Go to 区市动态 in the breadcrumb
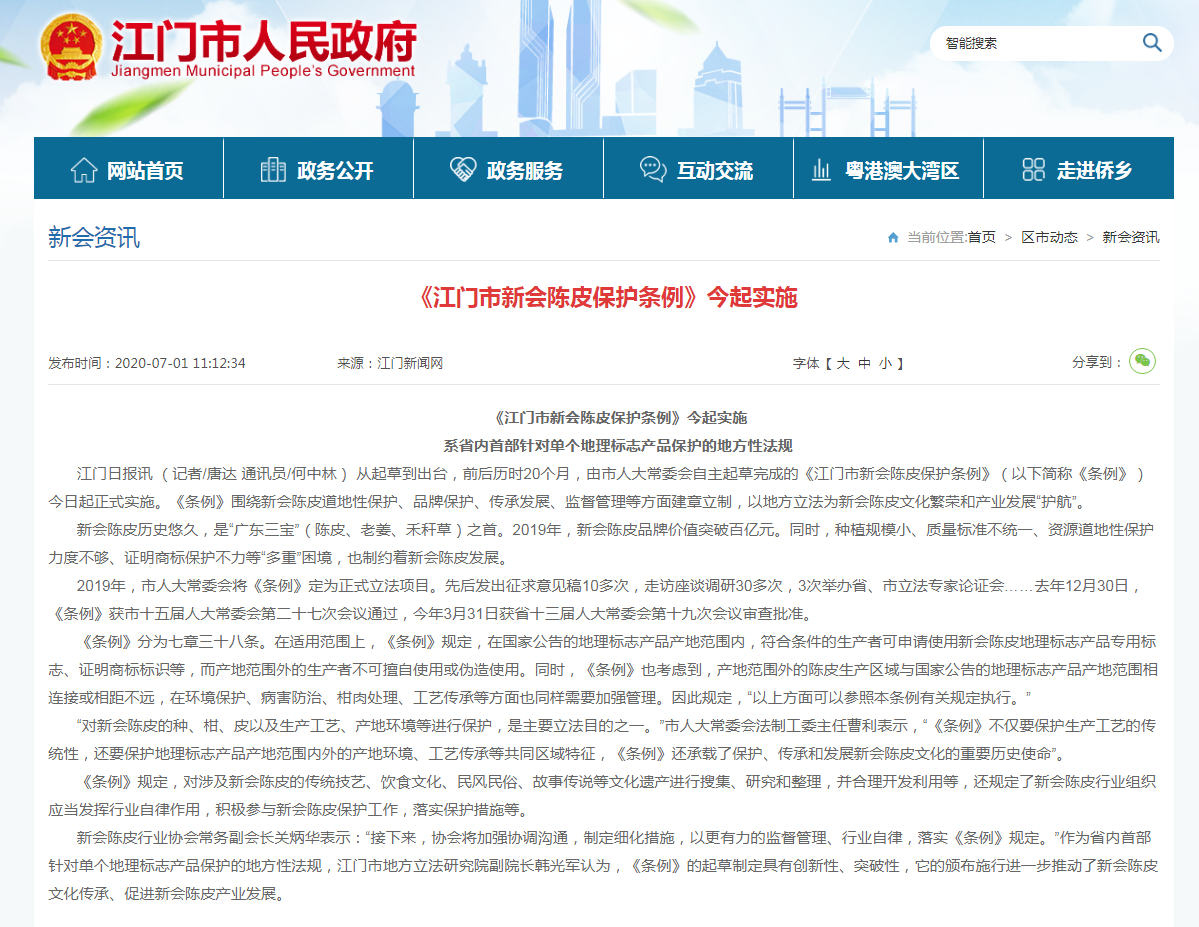Viewport: 1199px width, 927px height. (1049, 238)
